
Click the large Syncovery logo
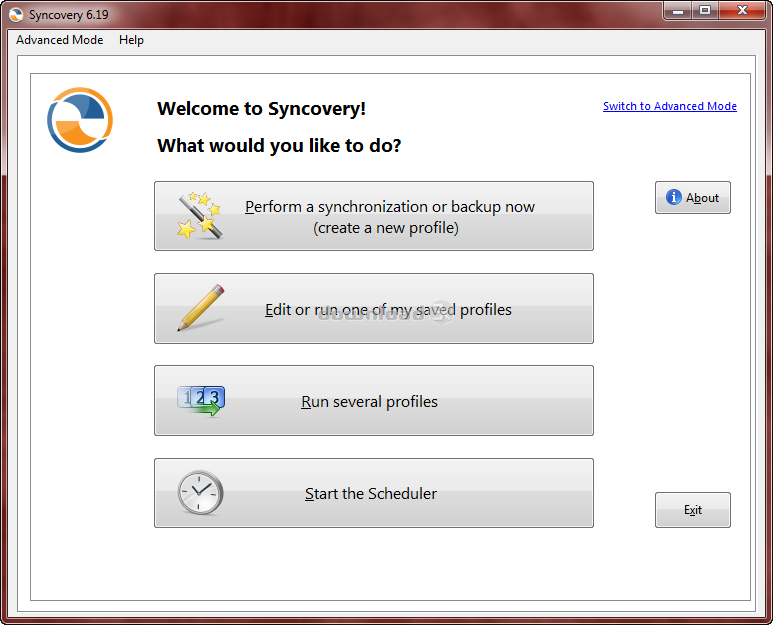click(x=80, y=120)
